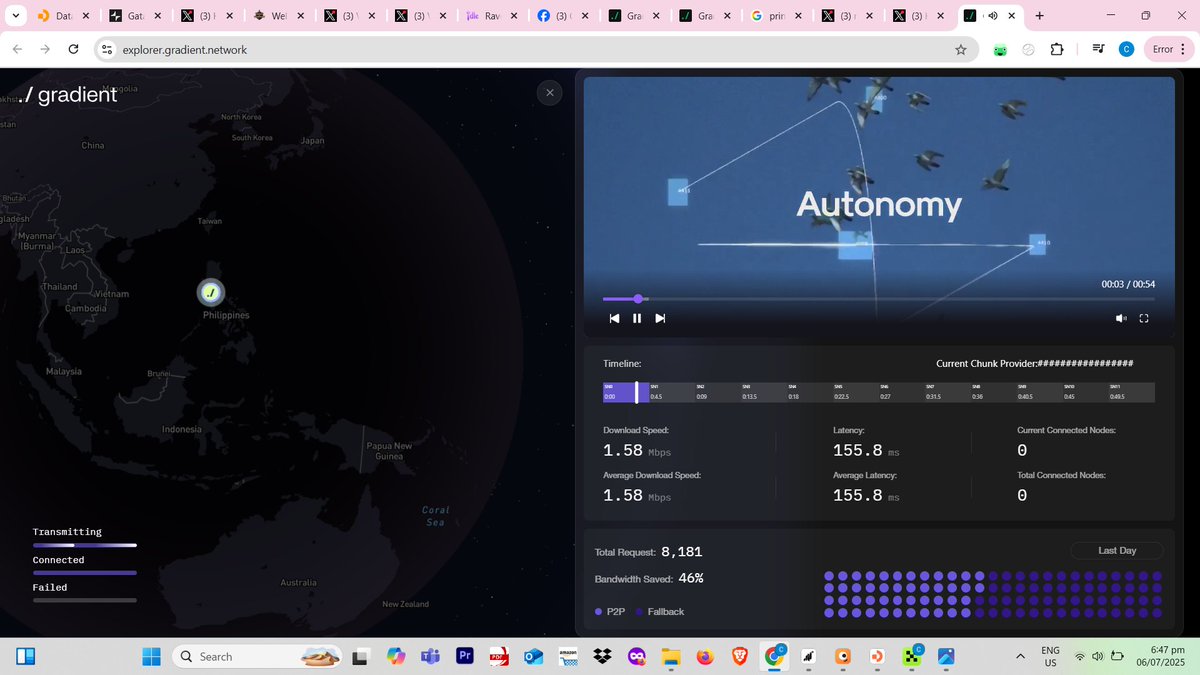Reload the current page
The height and width of the screenshot is (675, 1200).
(73, 49)
